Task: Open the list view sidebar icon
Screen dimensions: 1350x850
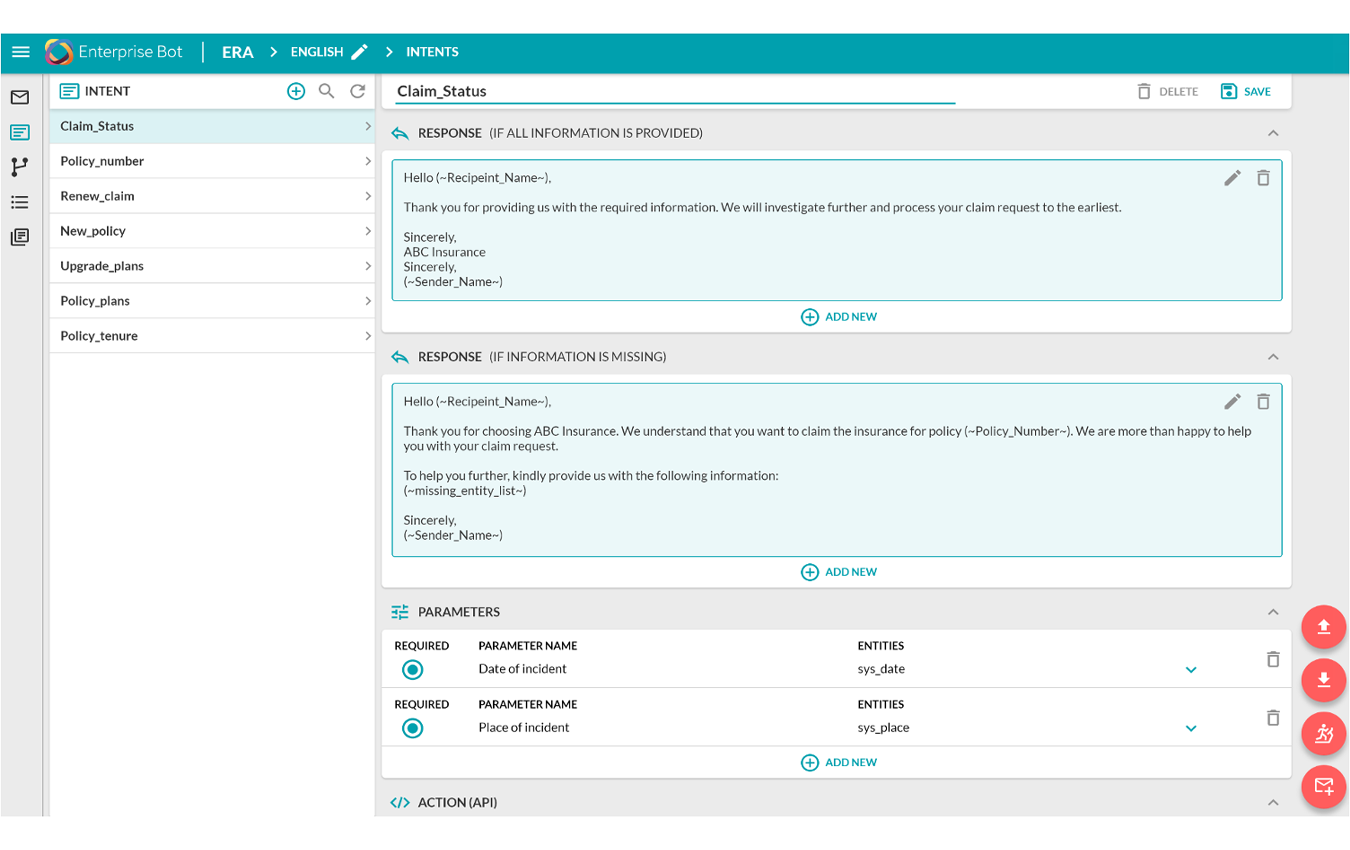Action: pyautogui.click(x=20, y=202)
